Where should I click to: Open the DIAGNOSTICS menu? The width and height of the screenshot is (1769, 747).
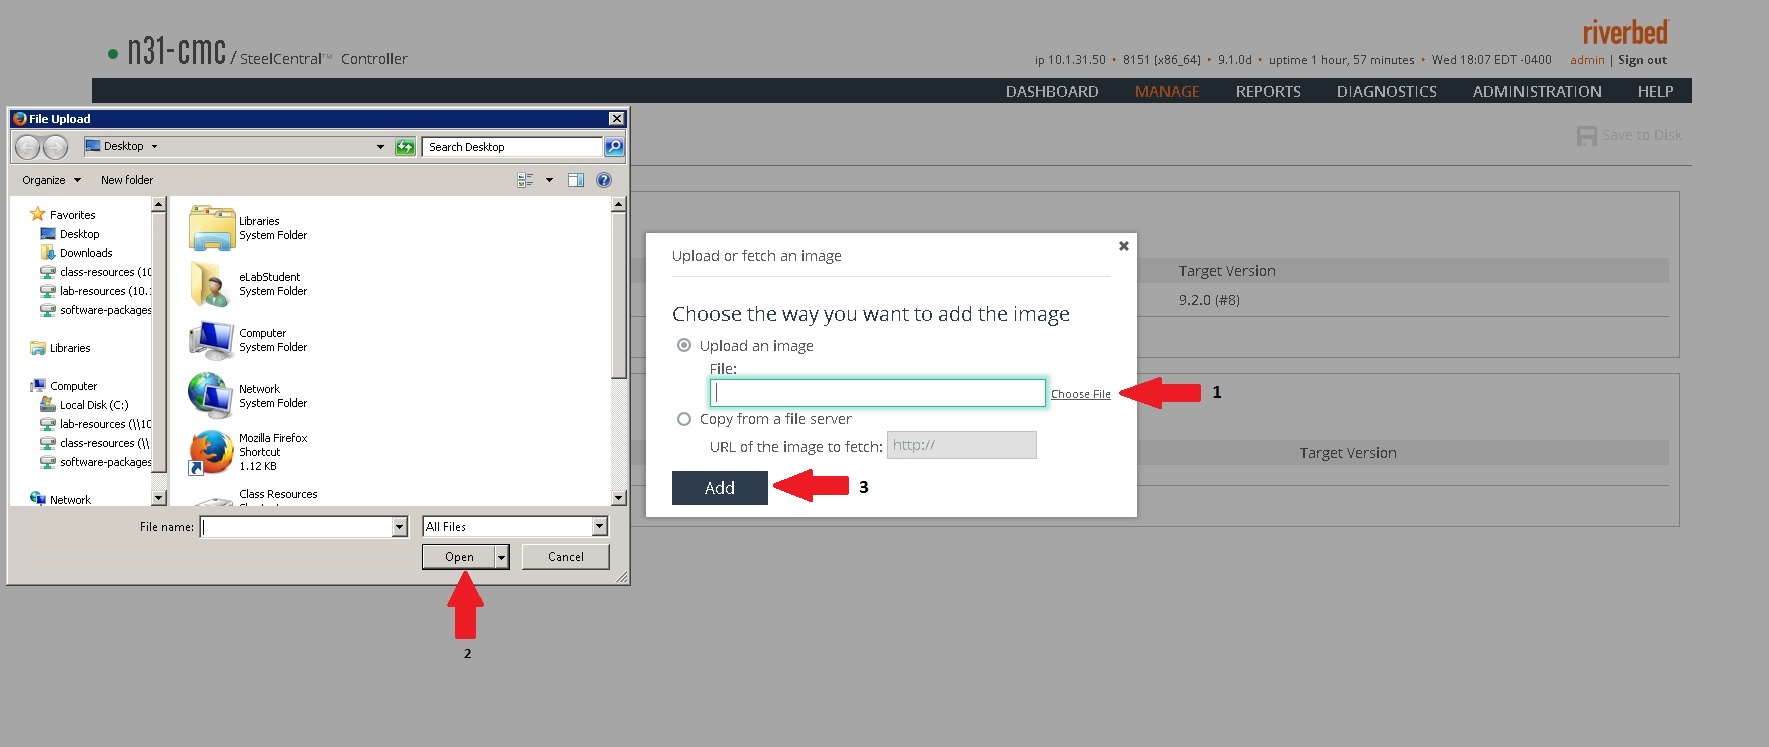tap(1386, 91)
